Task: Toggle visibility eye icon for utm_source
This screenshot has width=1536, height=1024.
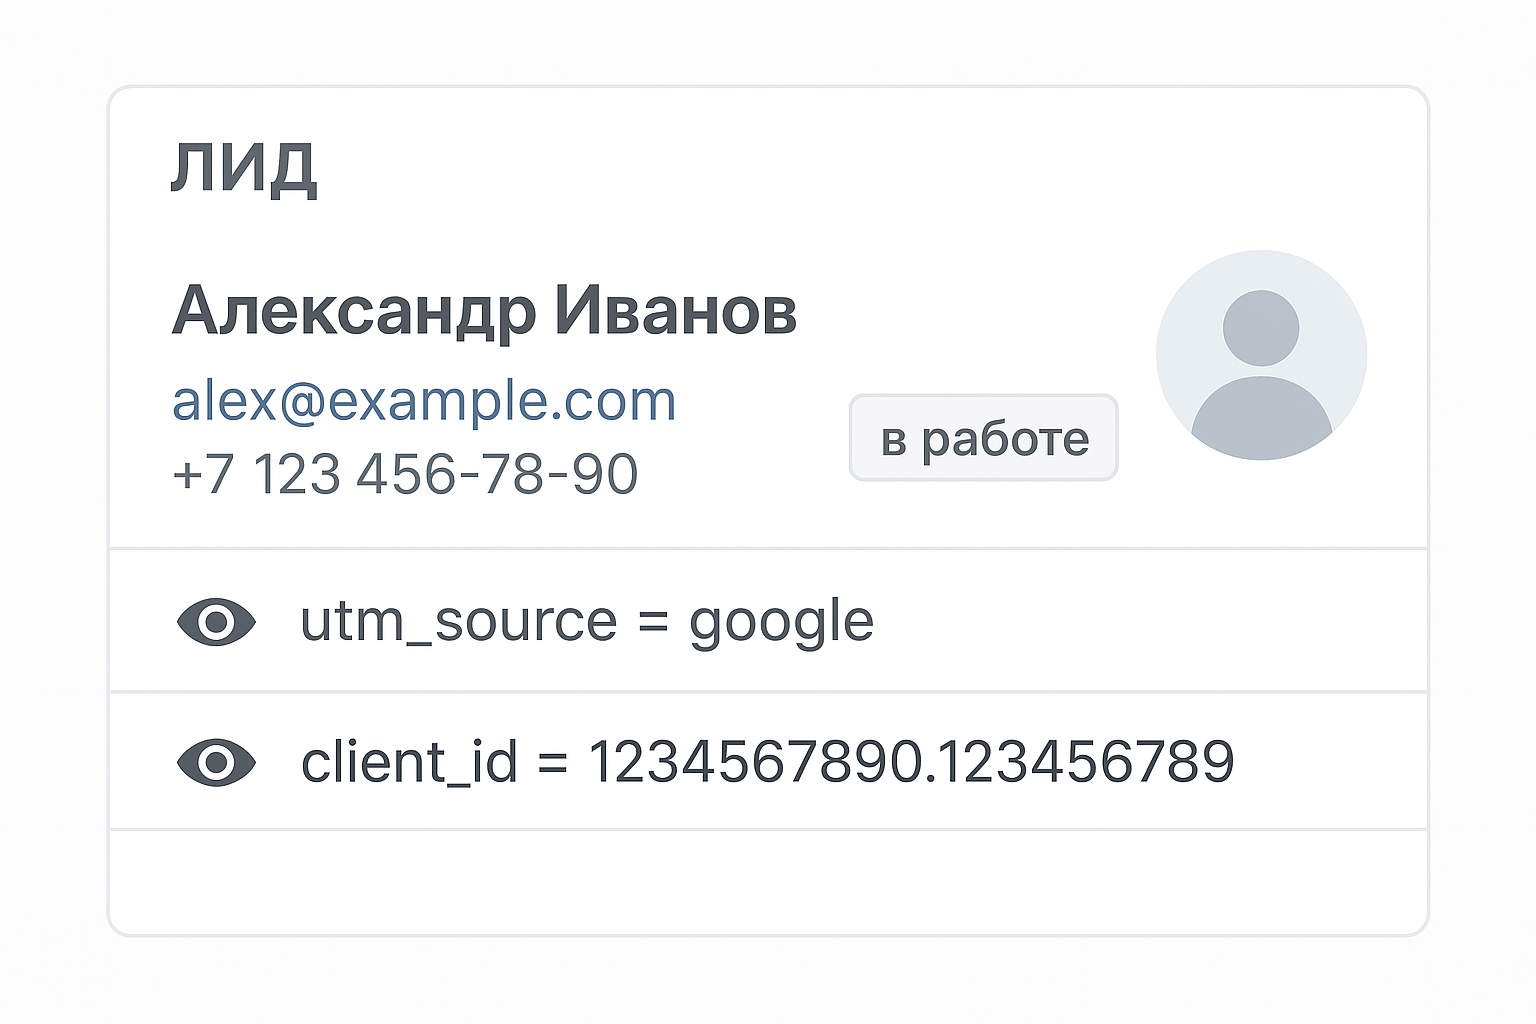Action: coord(216,622)
